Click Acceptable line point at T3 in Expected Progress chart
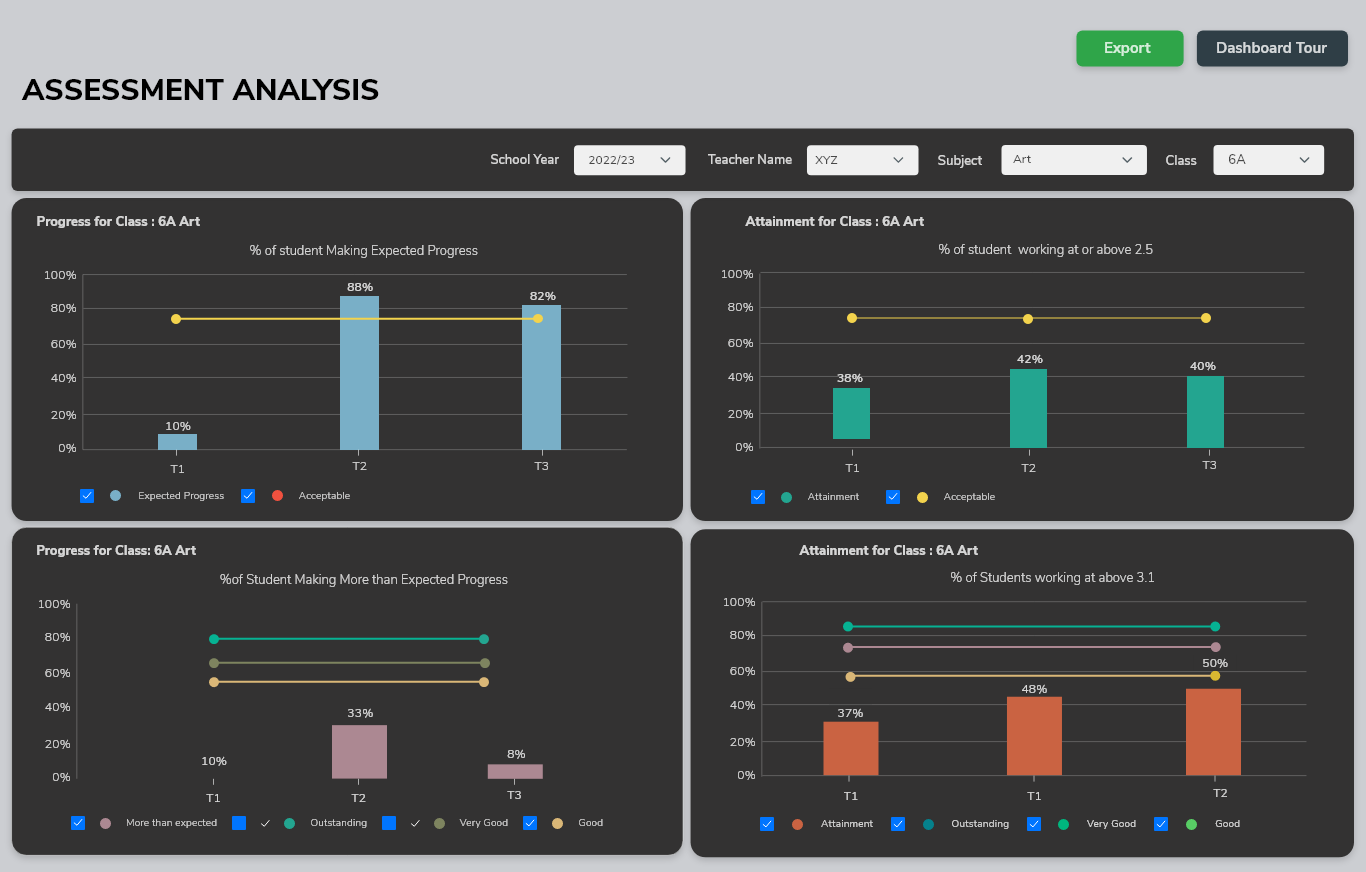 538,319
